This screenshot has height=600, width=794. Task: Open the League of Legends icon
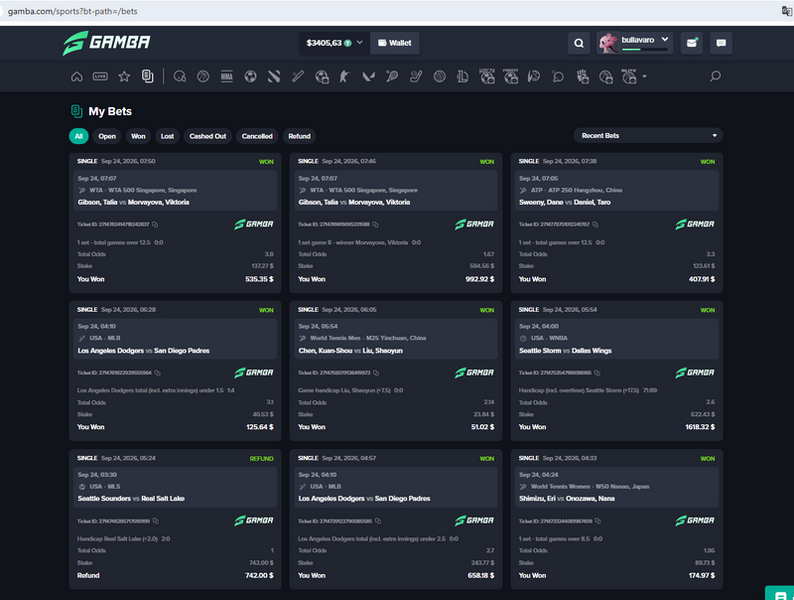462,76
